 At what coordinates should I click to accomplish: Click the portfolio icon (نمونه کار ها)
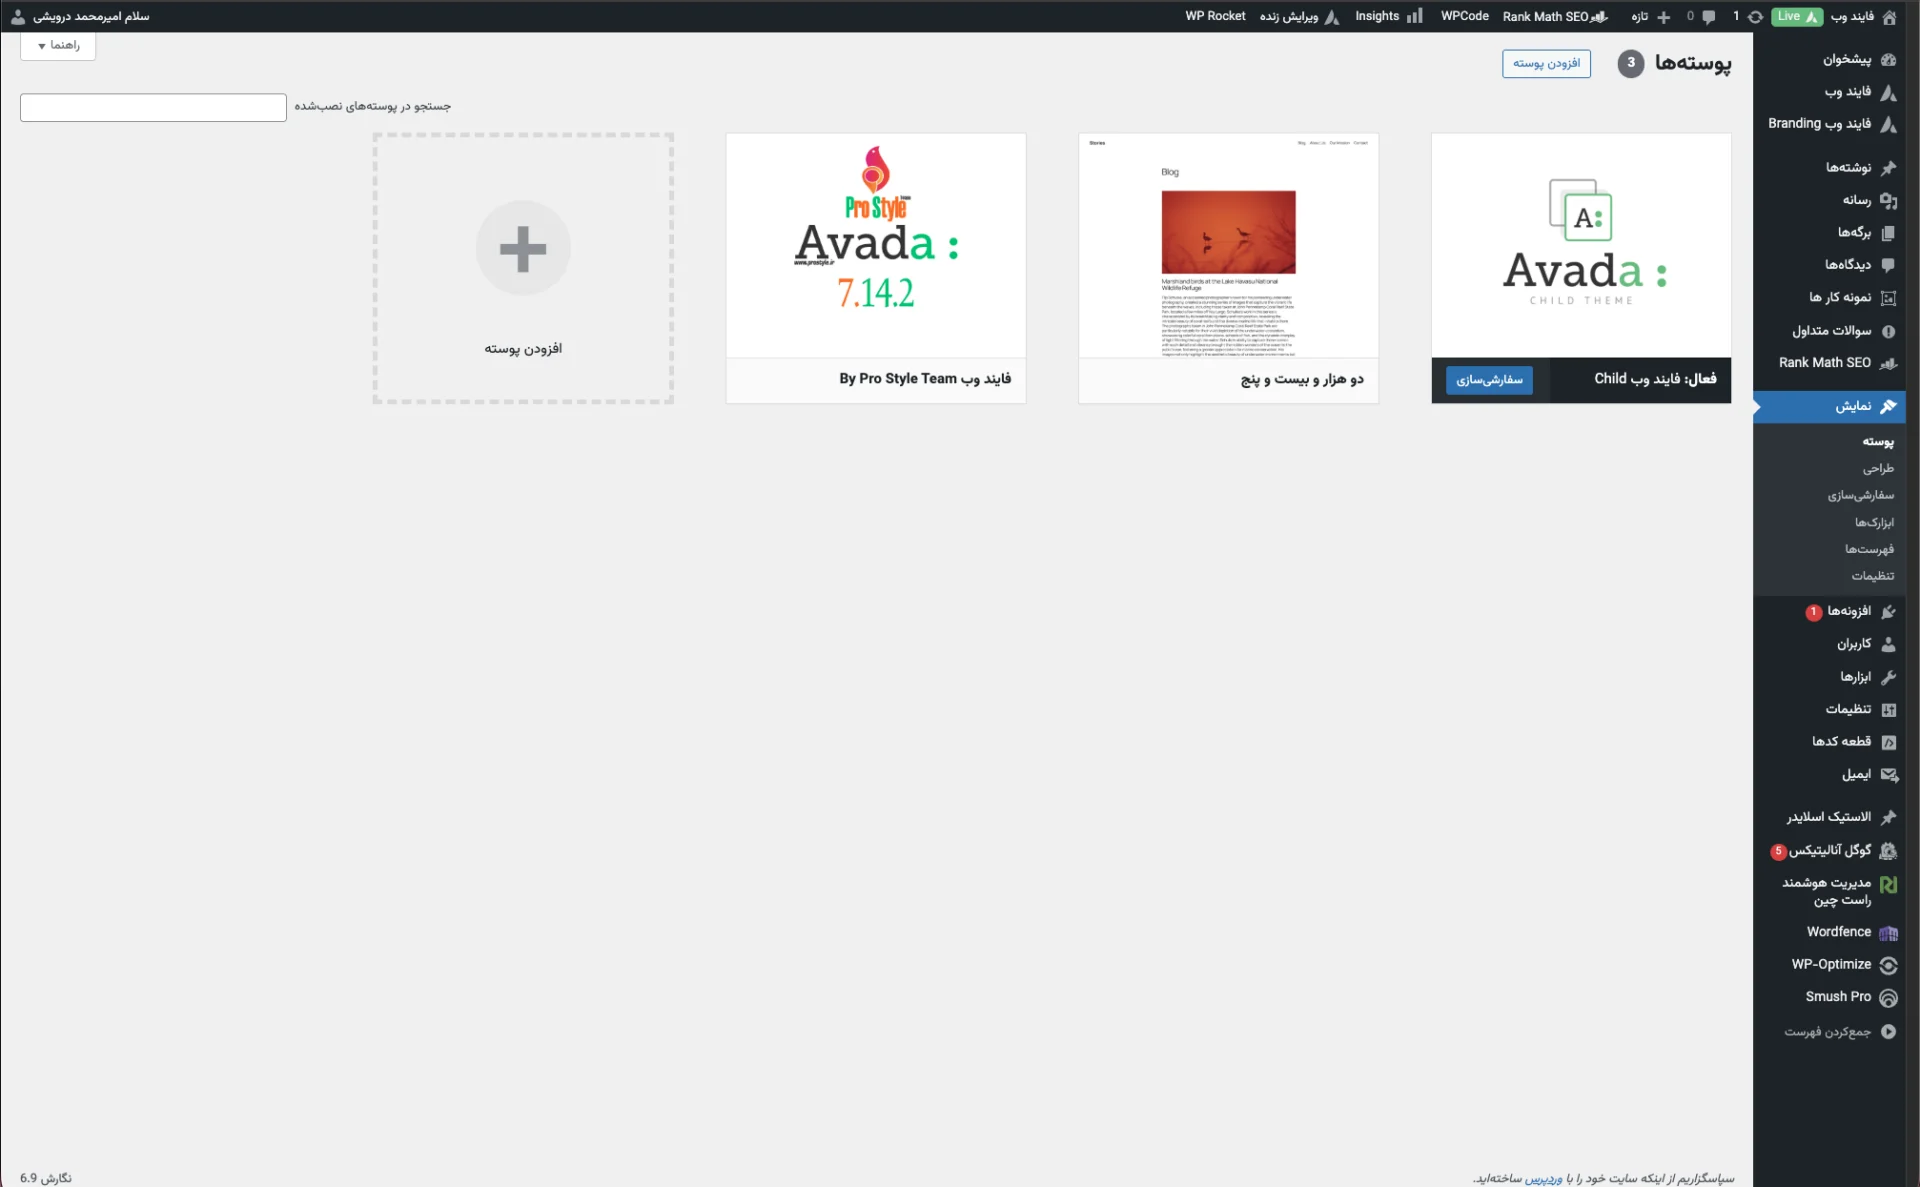[x=1888, y=298]
